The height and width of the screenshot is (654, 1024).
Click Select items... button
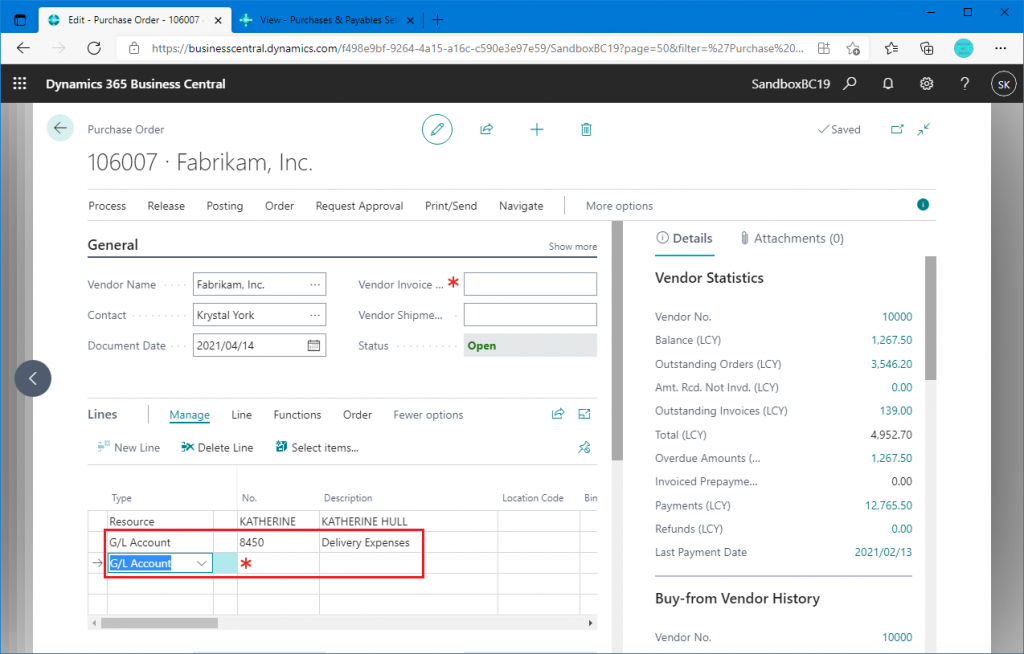[317, 448]
